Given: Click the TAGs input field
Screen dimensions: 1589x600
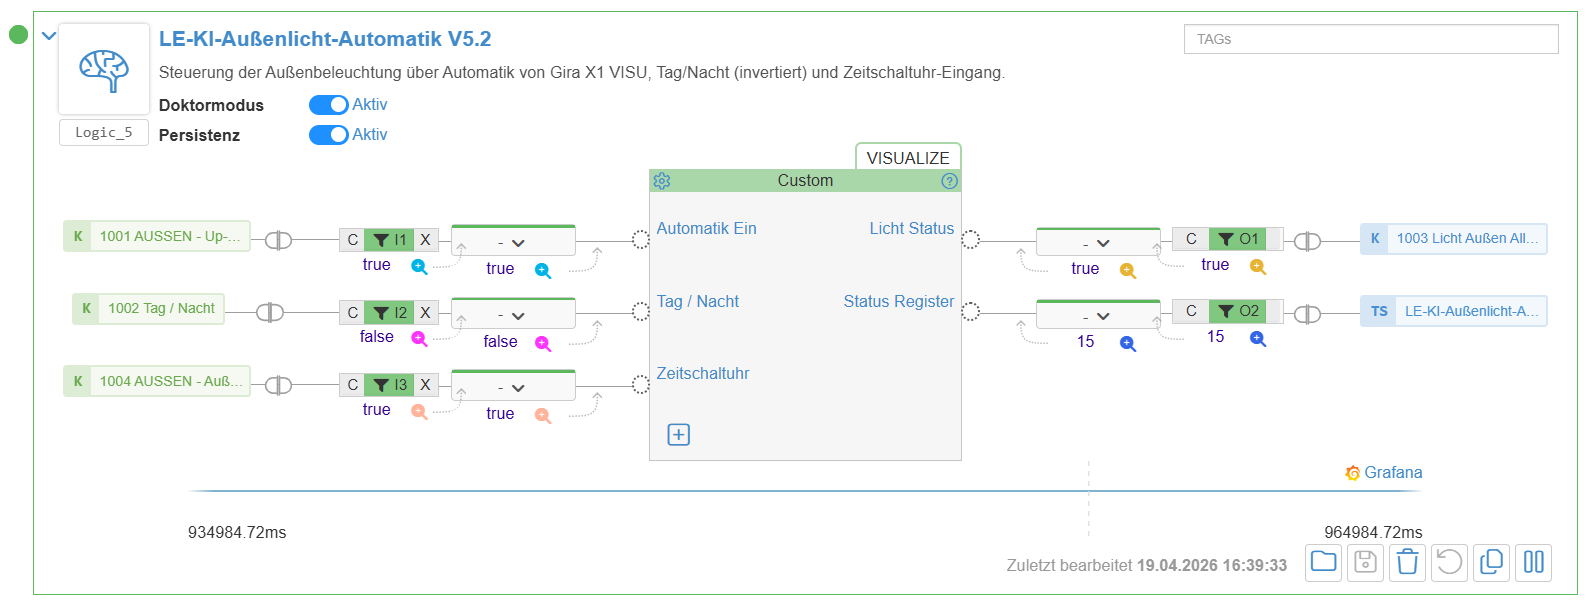Looking at the screenshot, I should point(1370,39).
